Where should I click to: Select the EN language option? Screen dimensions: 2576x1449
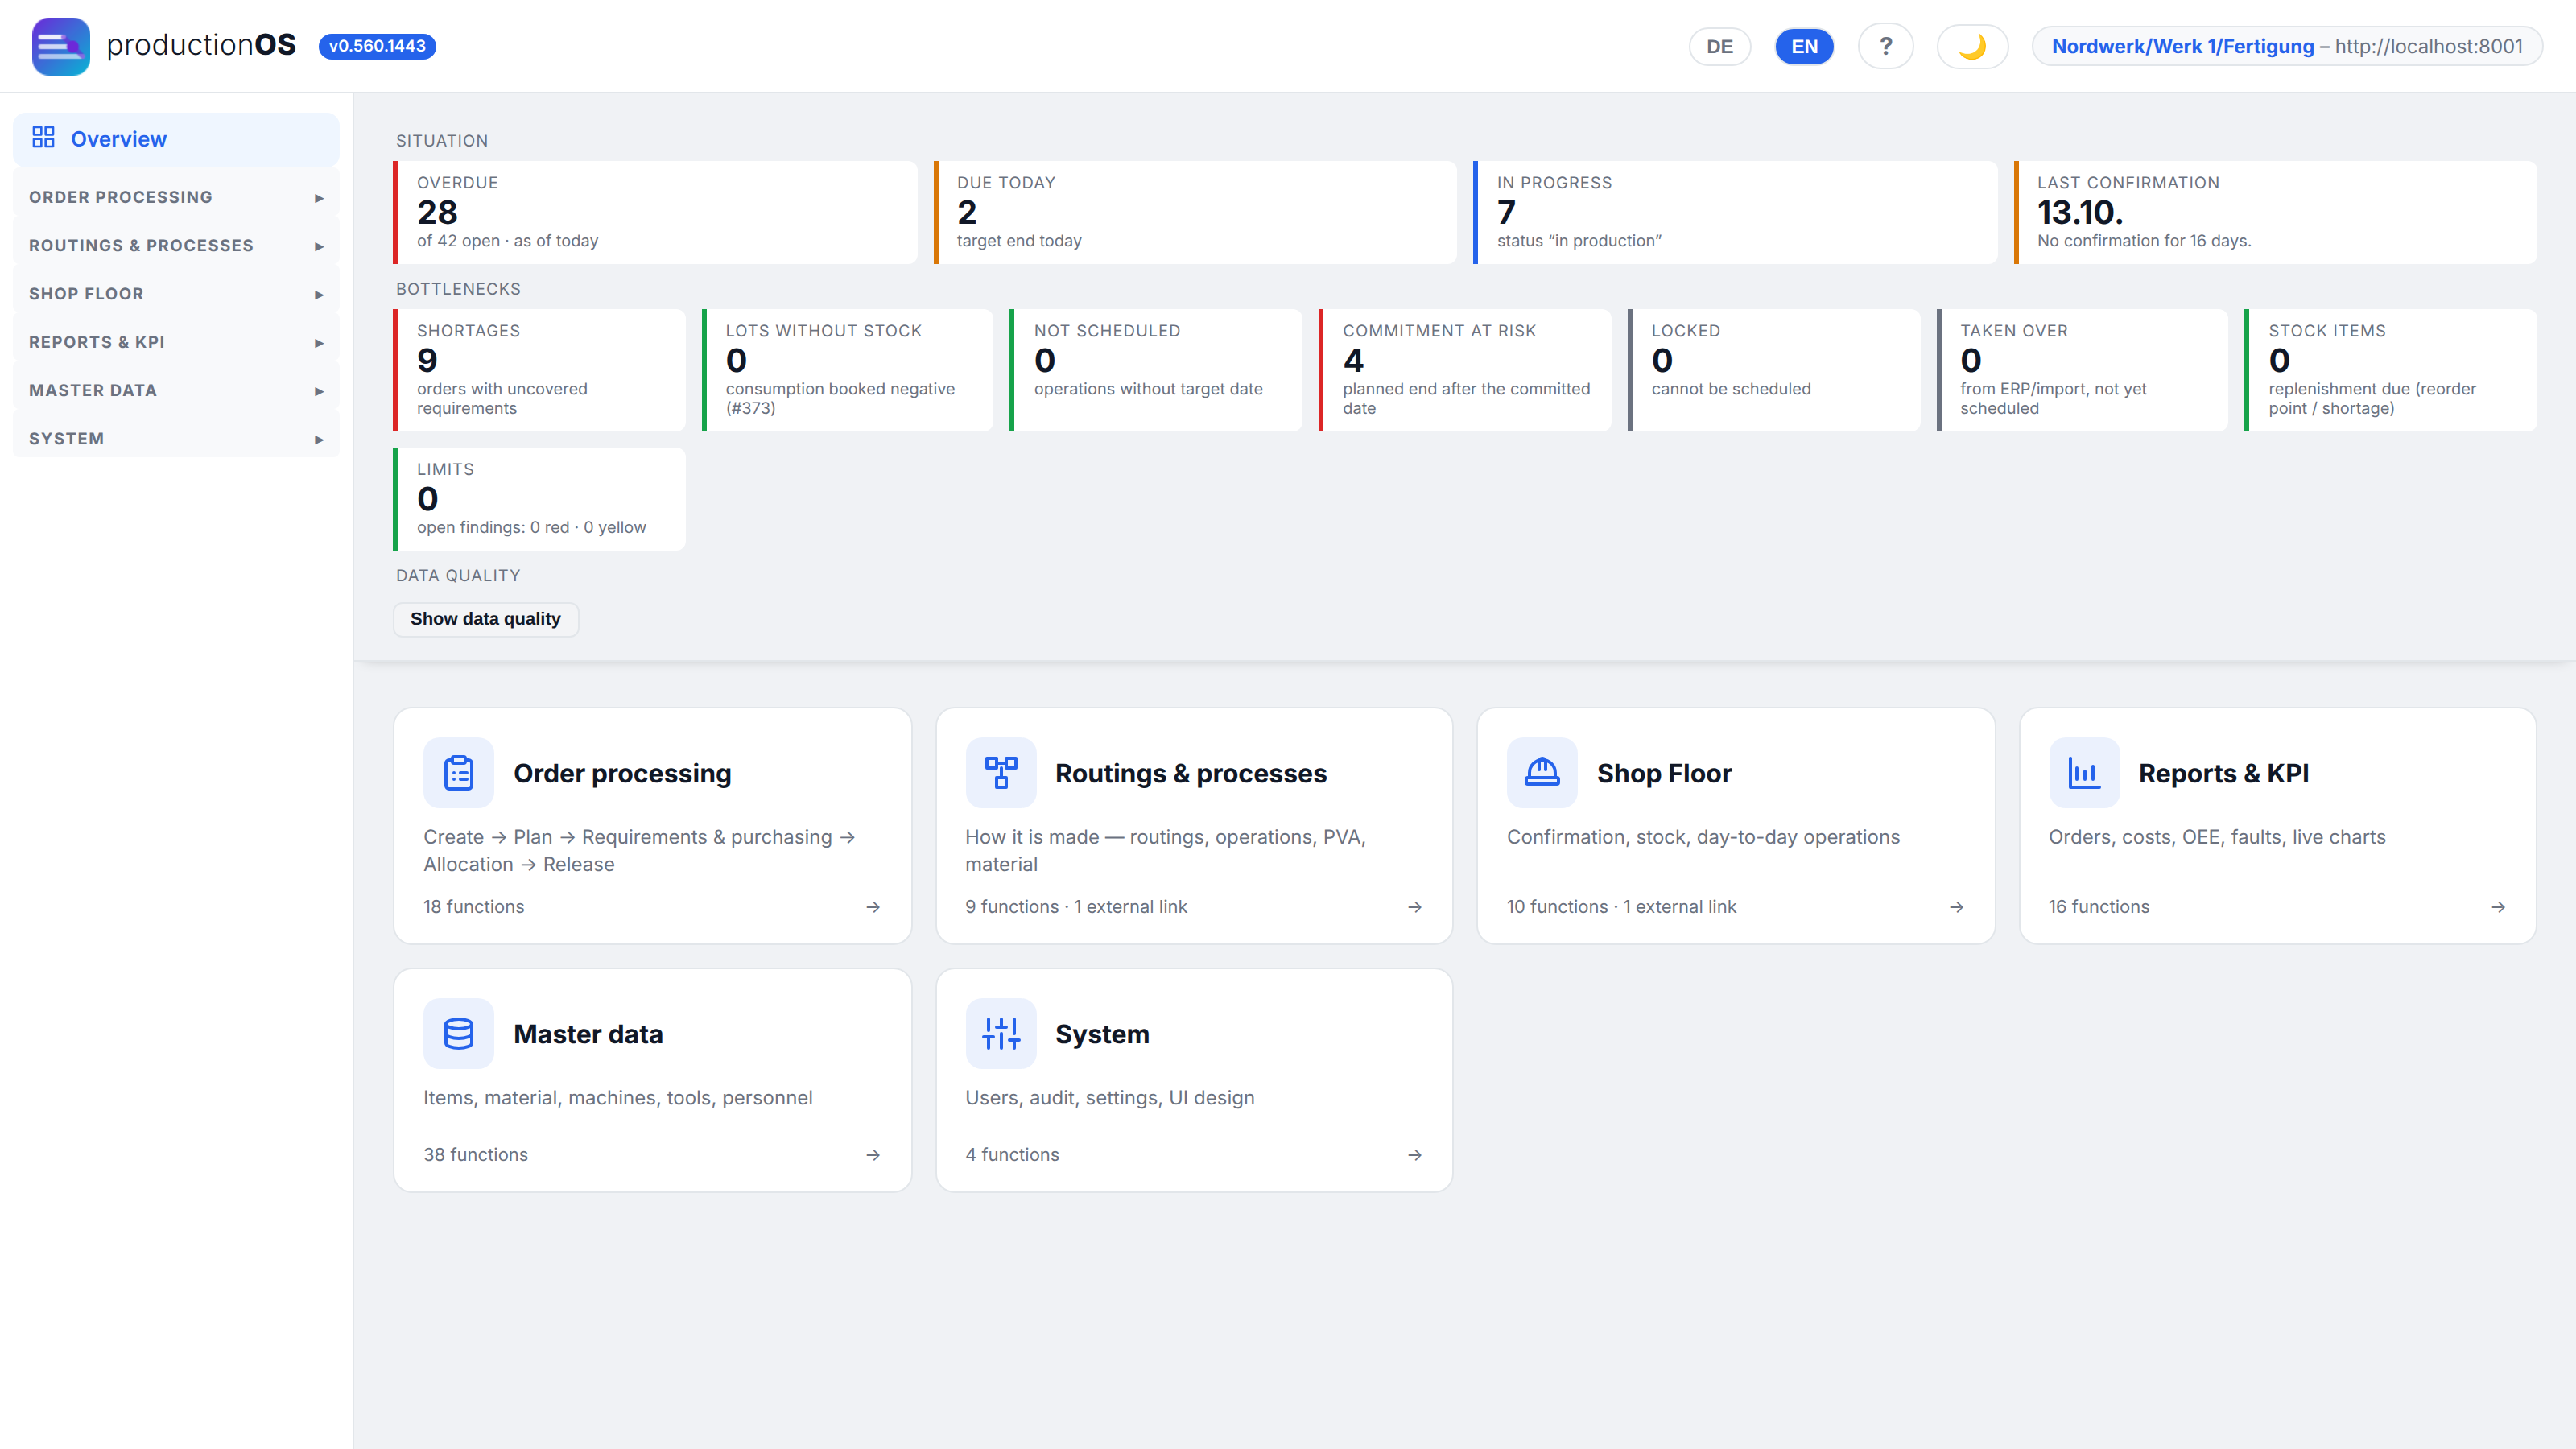tap(1804, 46)
